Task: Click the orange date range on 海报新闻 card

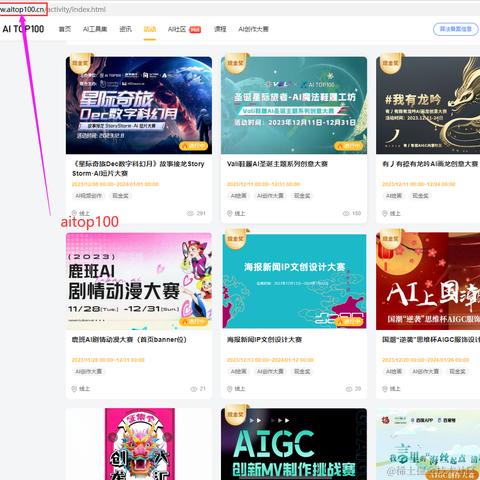Action: point(270,360)
